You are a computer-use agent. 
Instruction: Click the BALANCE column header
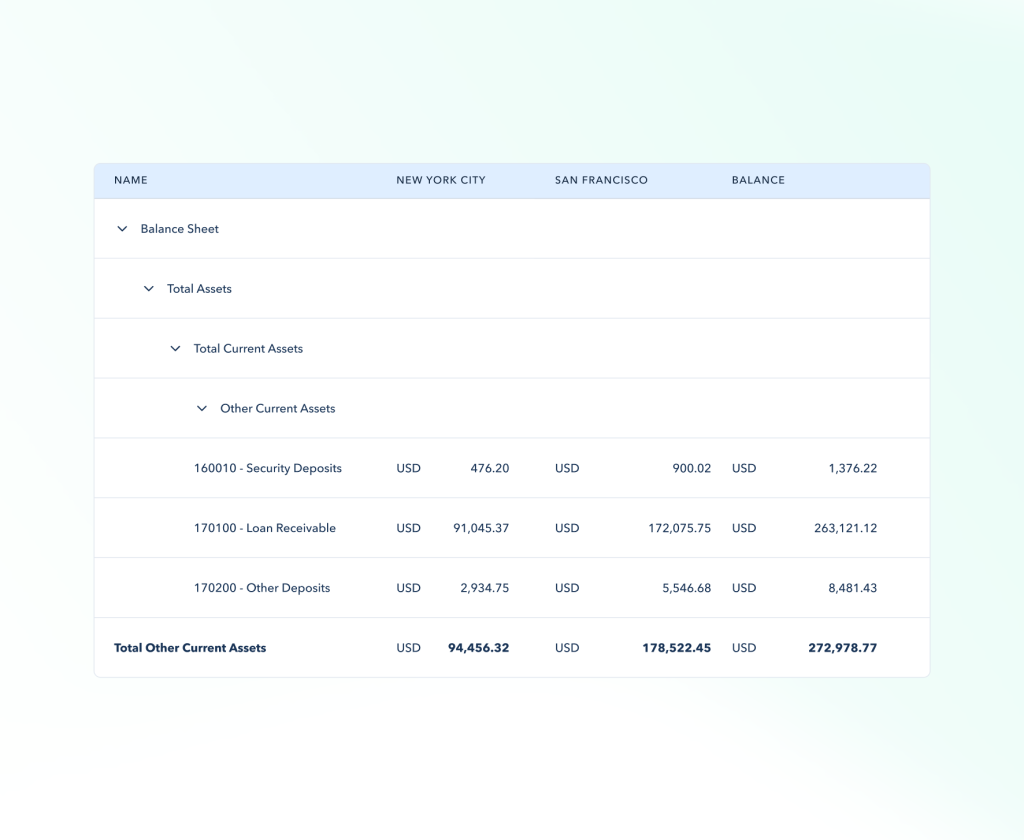(x=758, y=180)
